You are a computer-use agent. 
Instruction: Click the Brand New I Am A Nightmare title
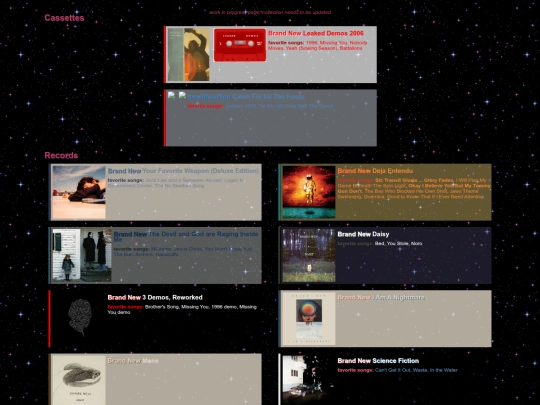point(381,298)
